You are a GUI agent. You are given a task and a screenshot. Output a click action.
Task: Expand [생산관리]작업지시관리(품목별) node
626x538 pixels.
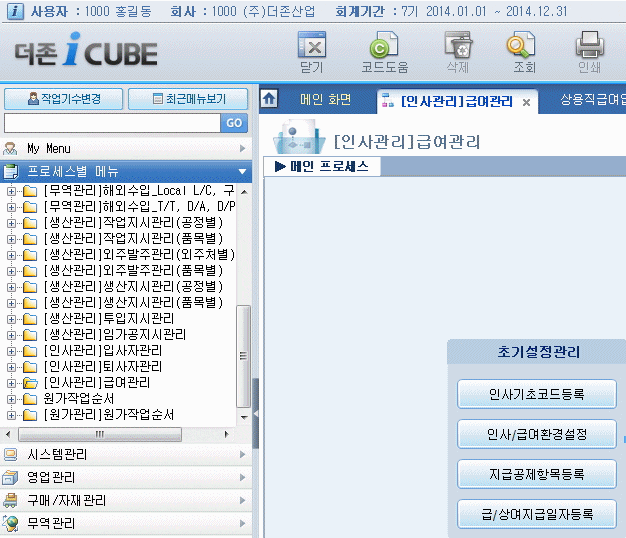point(11,239)
